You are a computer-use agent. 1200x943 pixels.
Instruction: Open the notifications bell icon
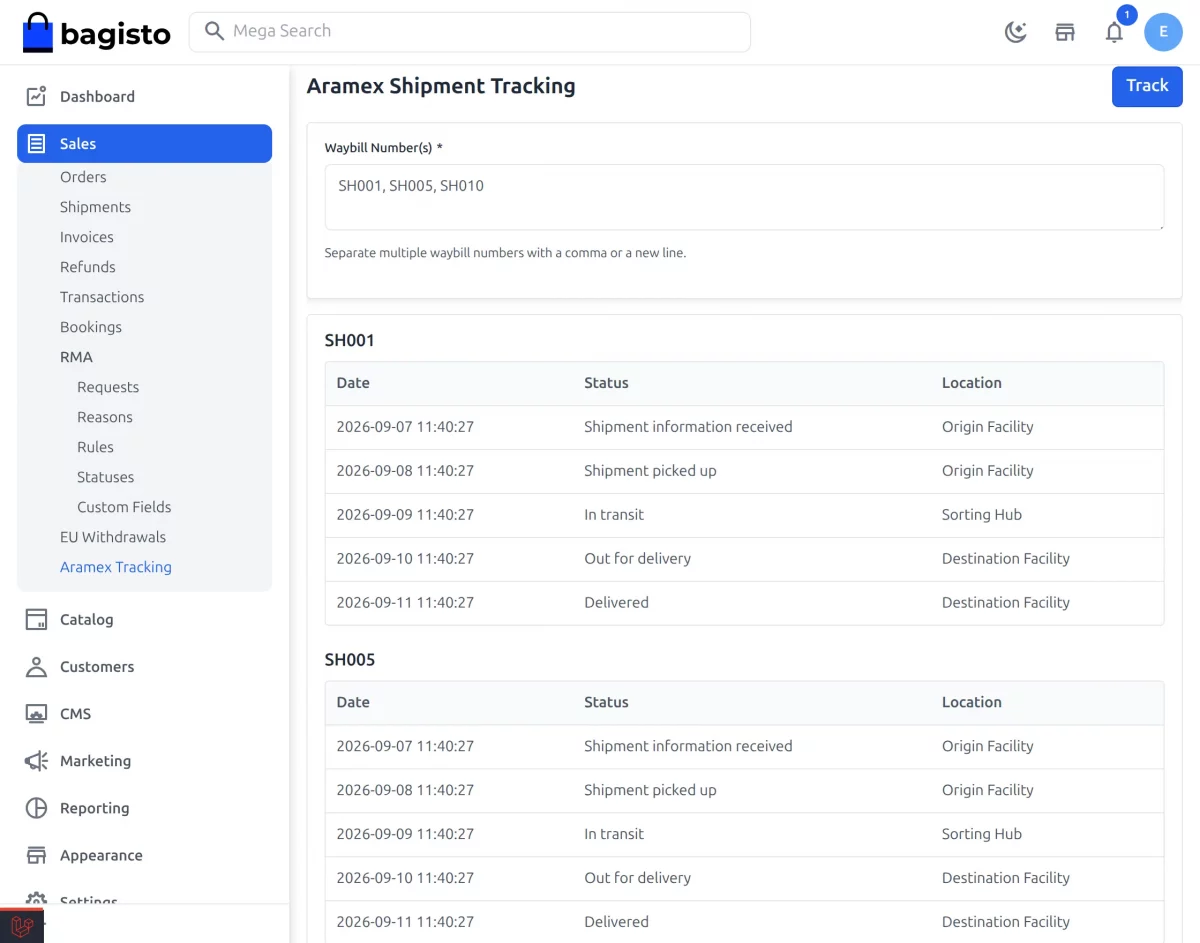pyautogui.click(x=1114, y=32)
